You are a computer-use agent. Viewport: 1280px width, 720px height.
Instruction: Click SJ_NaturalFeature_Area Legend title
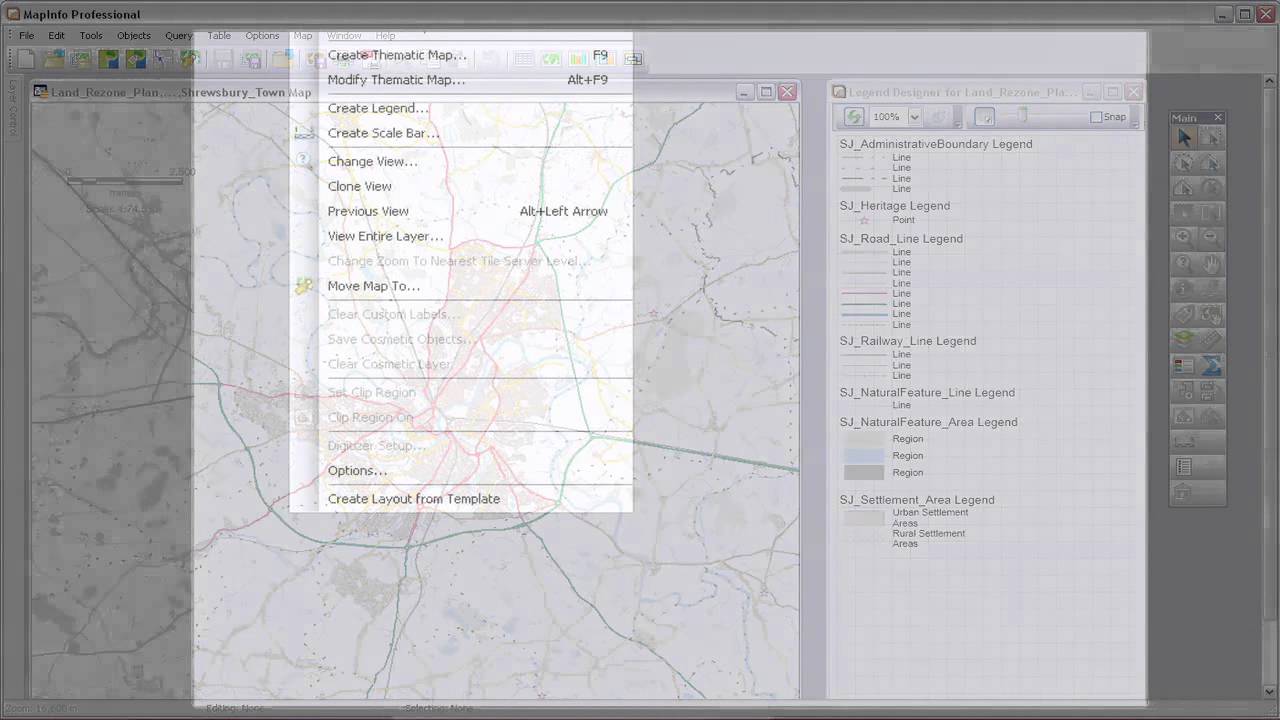(929, 422)
